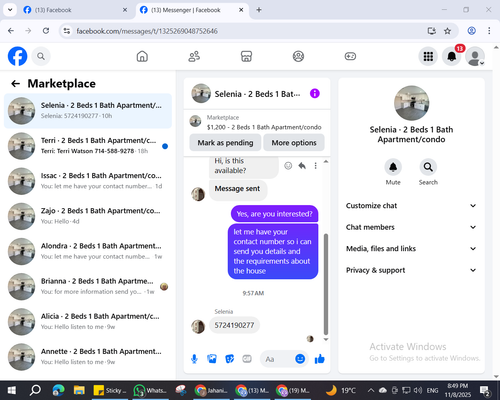500x400 pixels.
Task: Expand Privacy & support section
Action: (x=411, y=270)
